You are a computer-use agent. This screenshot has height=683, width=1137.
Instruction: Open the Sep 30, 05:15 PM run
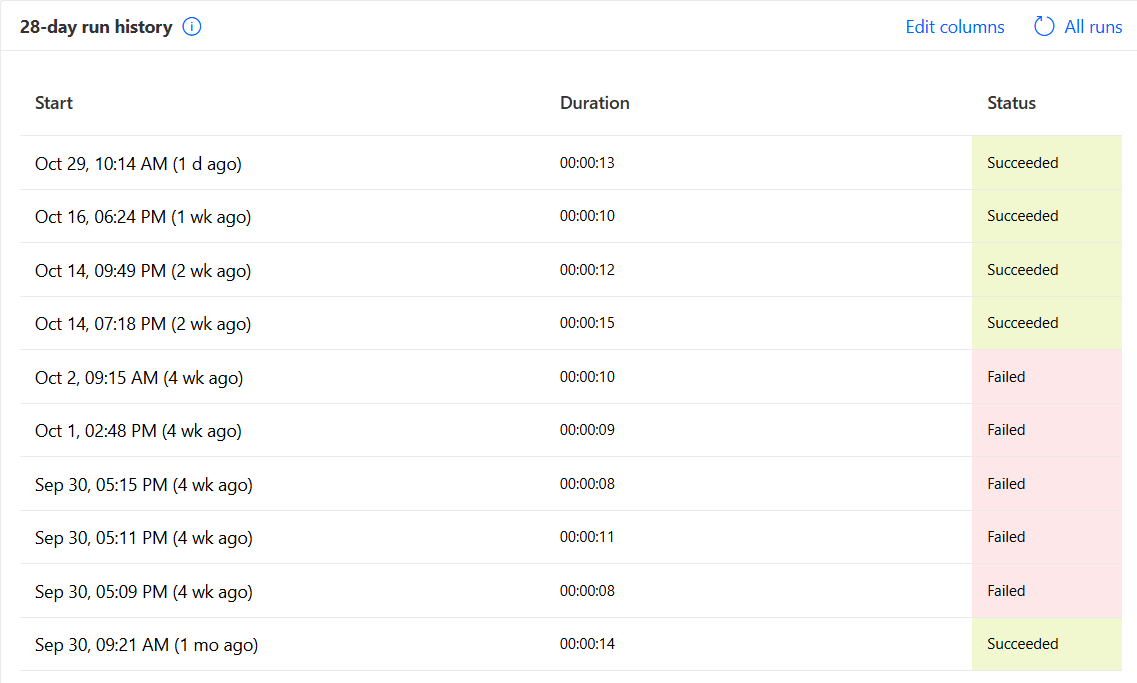tap(144, 485)
